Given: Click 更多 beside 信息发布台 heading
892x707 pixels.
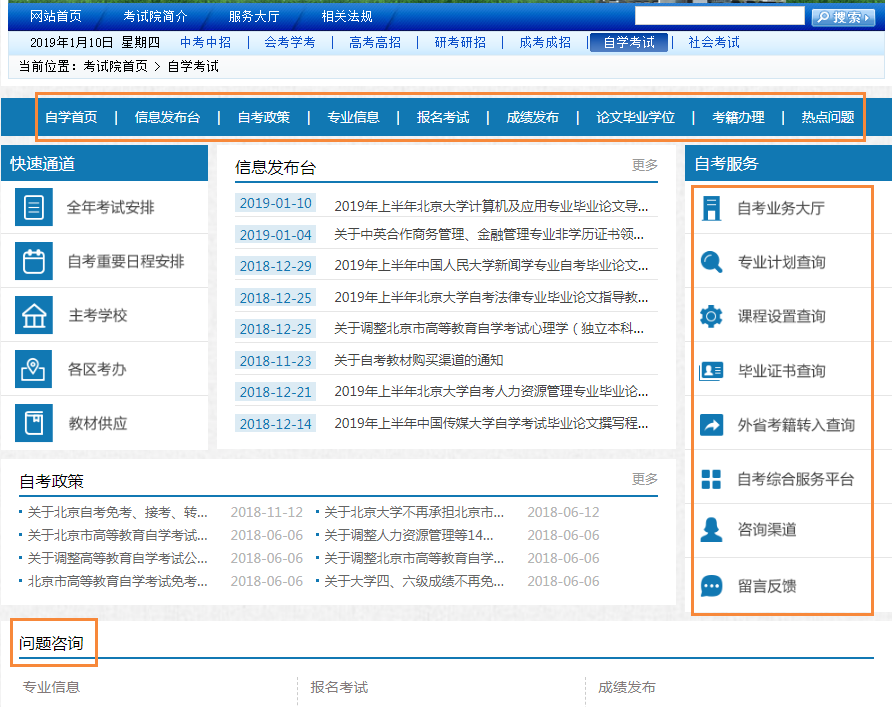Looking at the screenshot, I should coord(645,166).
